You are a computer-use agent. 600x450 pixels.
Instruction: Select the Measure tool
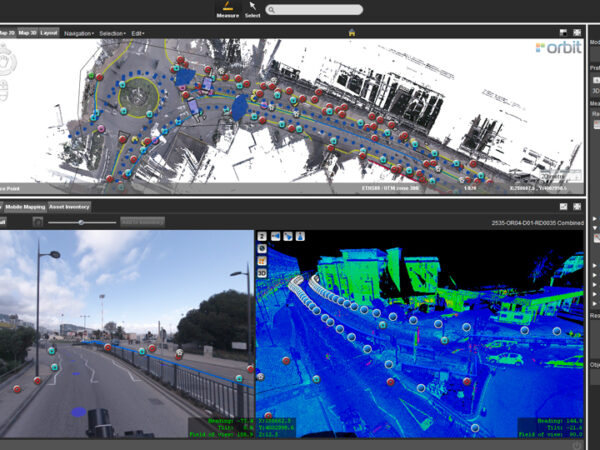click(228, 10)
